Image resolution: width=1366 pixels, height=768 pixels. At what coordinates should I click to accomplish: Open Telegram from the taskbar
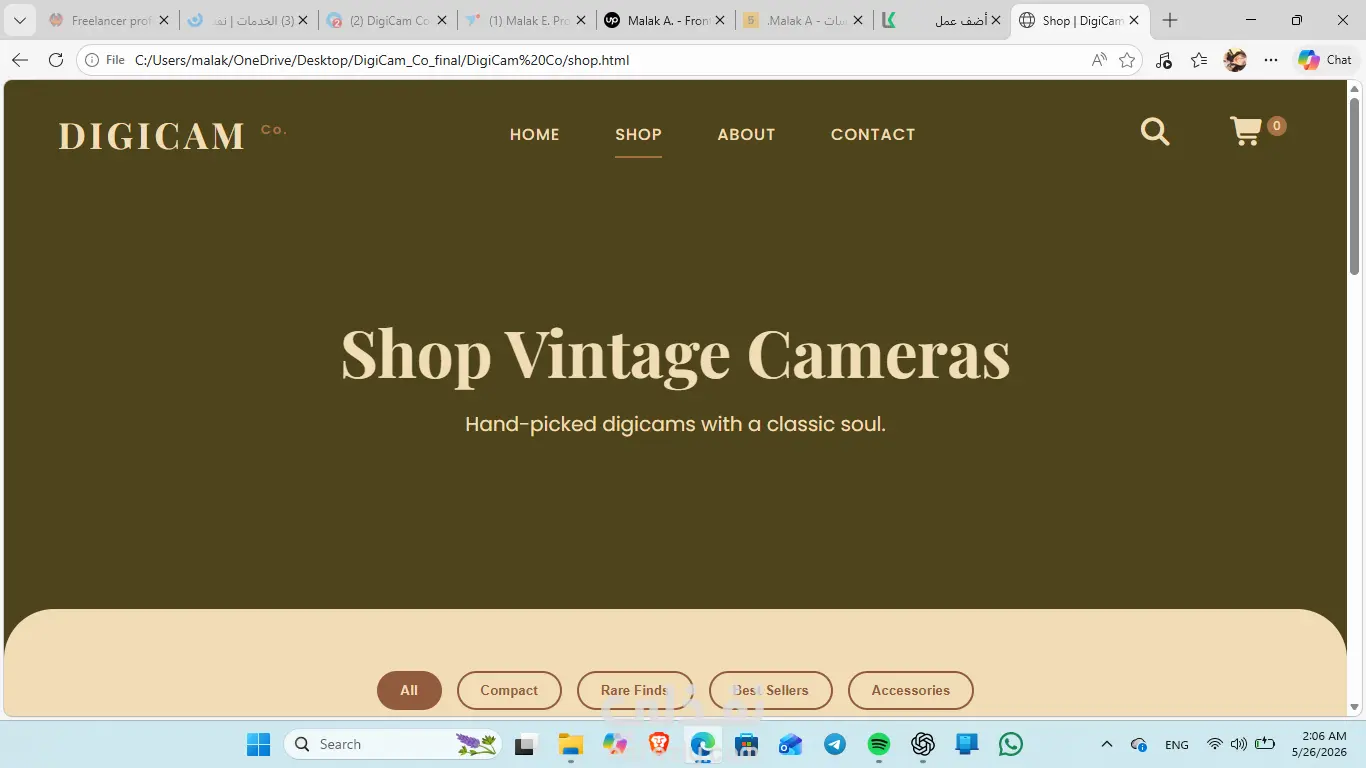(835, 744)
